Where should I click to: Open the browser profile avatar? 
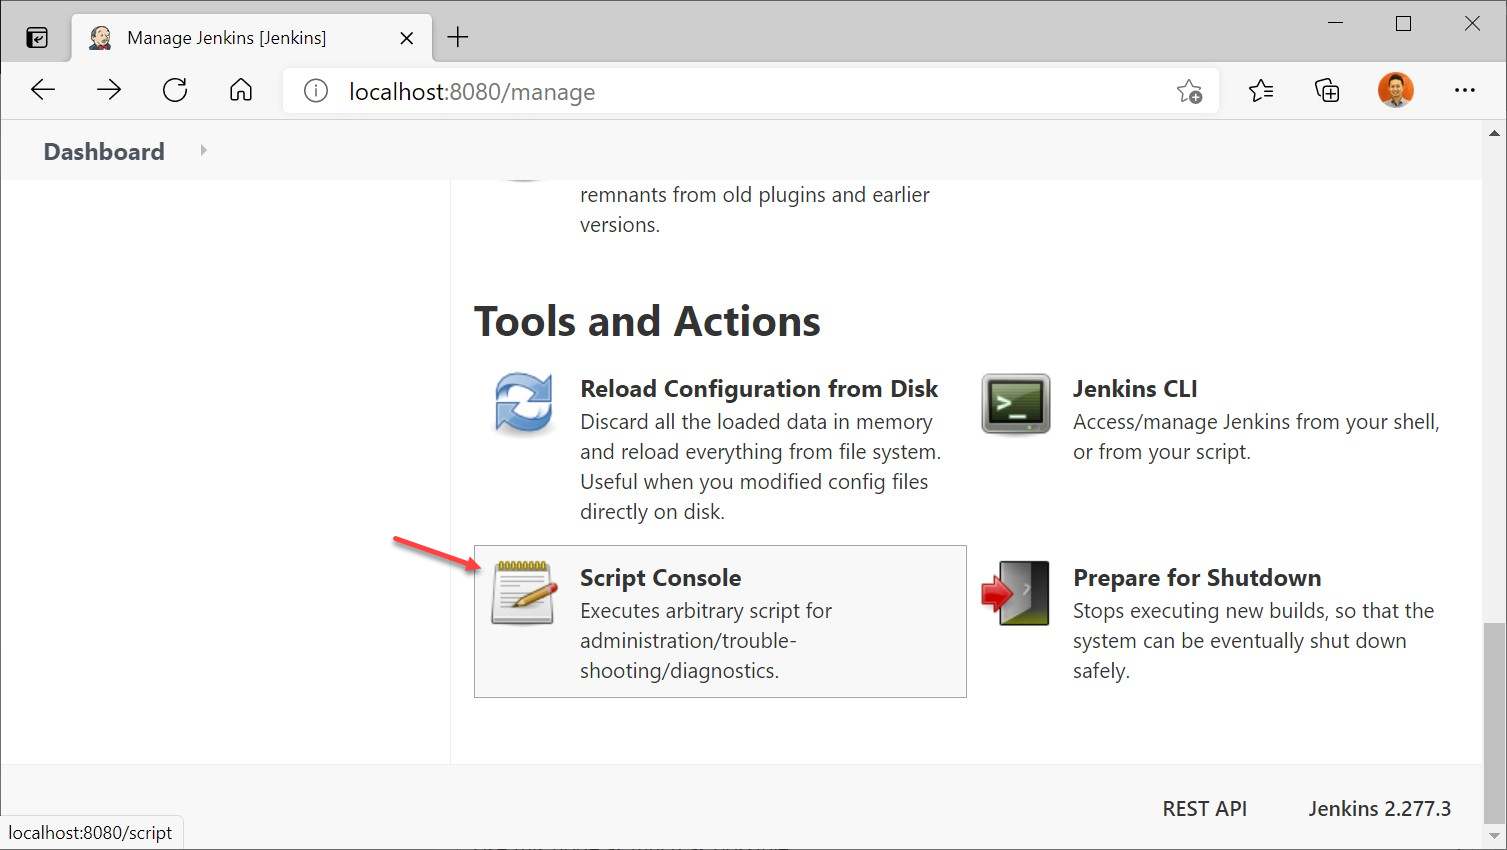1396,90
